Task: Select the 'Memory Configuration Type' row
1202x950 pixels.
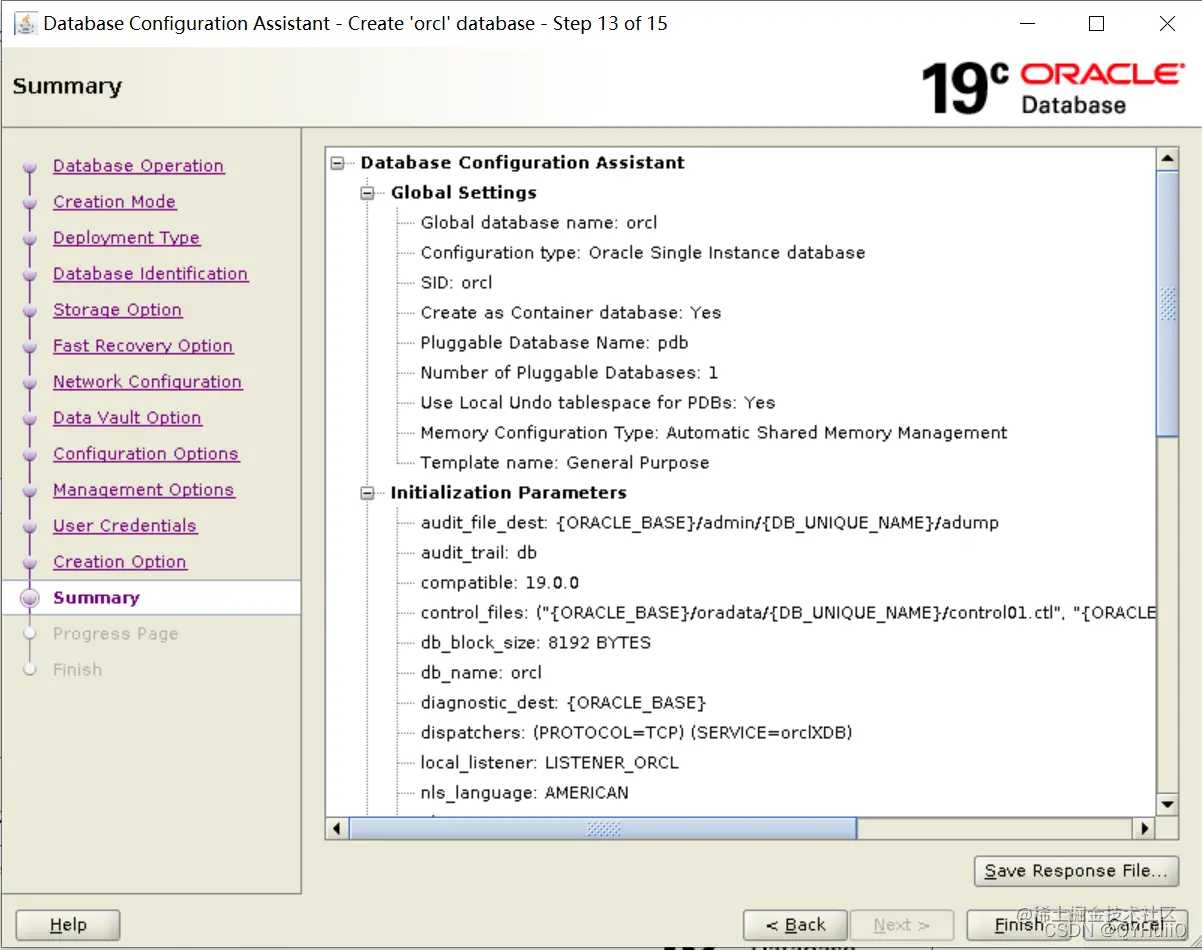Action: coord(714,433)
